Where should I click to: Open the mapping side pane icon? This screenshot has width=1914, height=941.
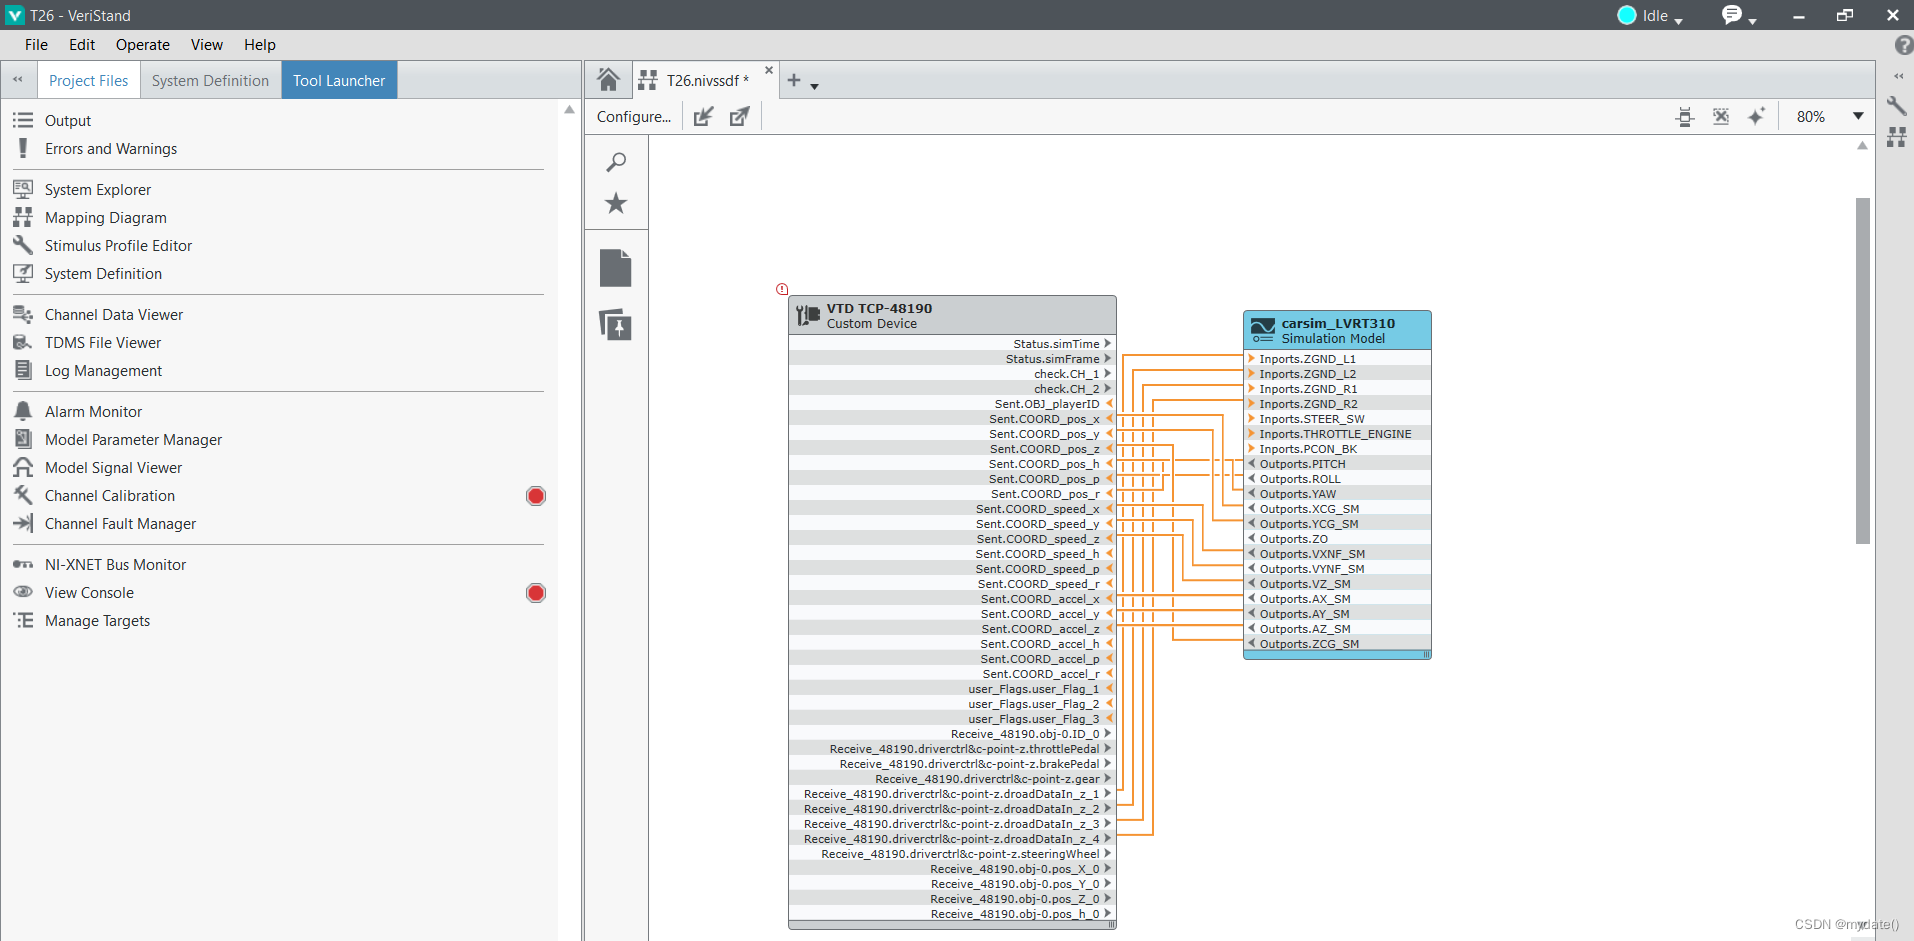click(1896, 138)
